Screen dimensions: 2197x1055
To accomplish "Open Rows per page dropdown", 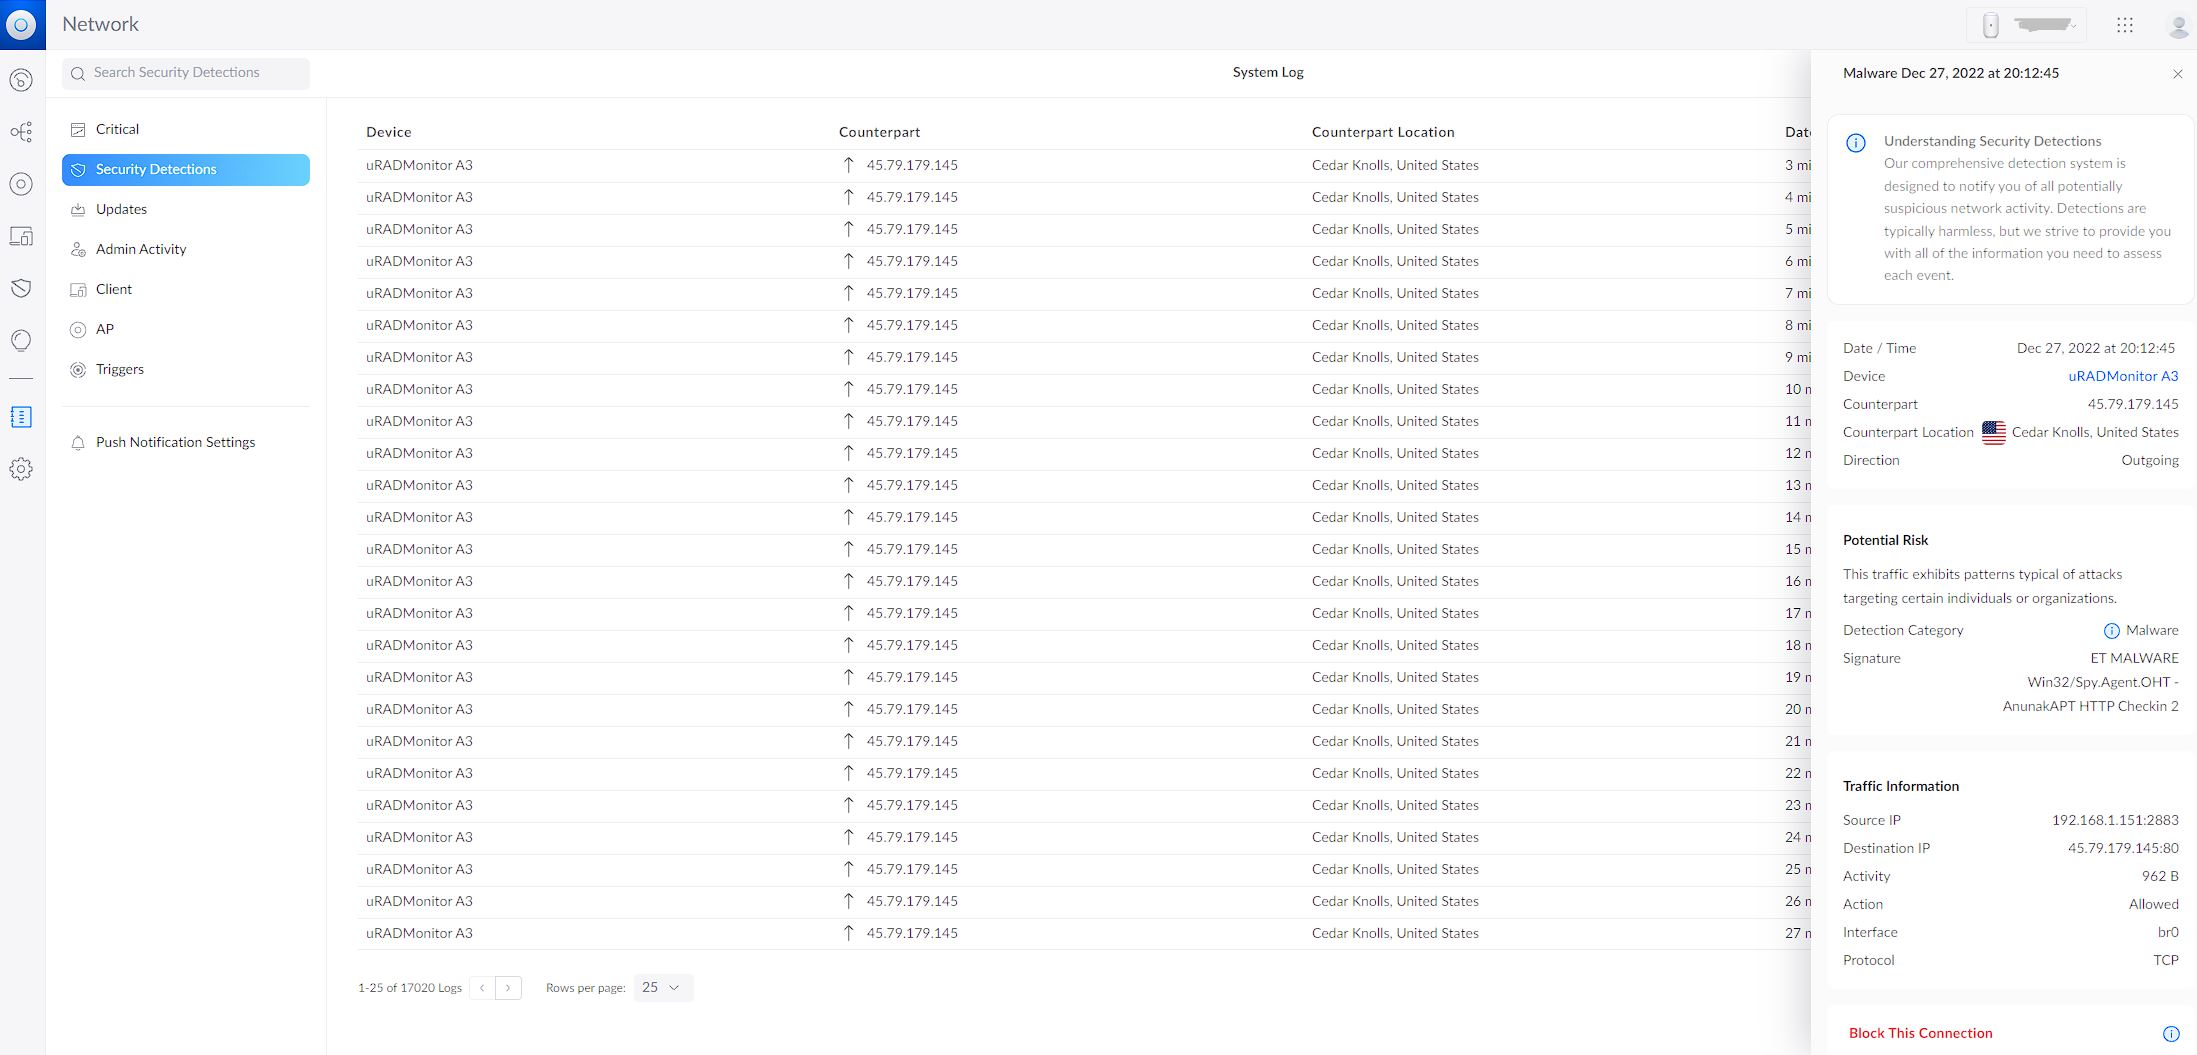I will click(x=663, y=988).
